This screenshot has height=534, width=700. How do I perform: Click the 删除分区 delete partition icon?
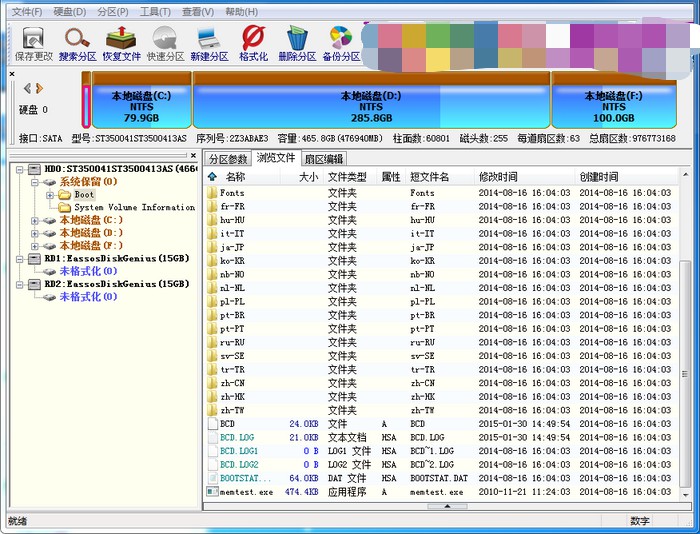point(297,44)
